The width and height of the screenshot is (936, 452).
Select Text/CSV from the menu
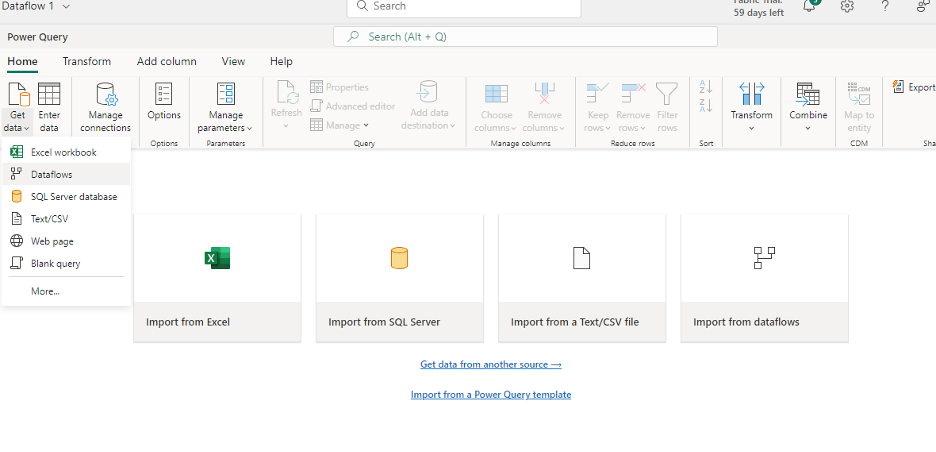[66, 219]
